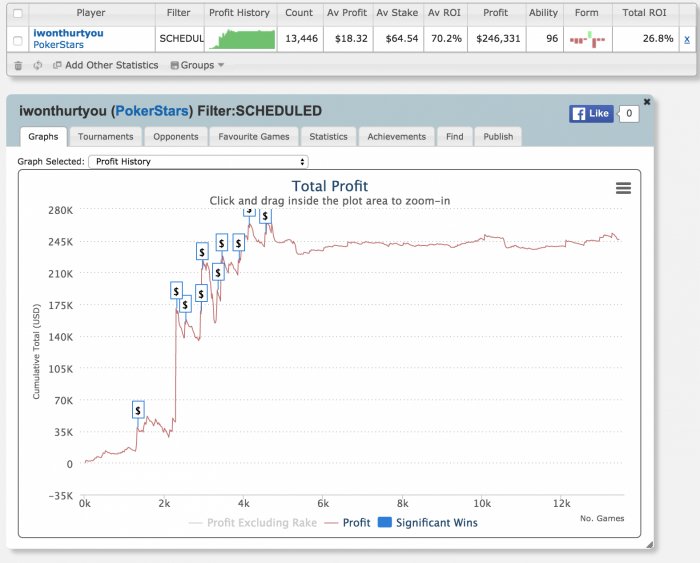Open Add Other Statistics
Screen dimensions: 700x563
pos(106,65)
